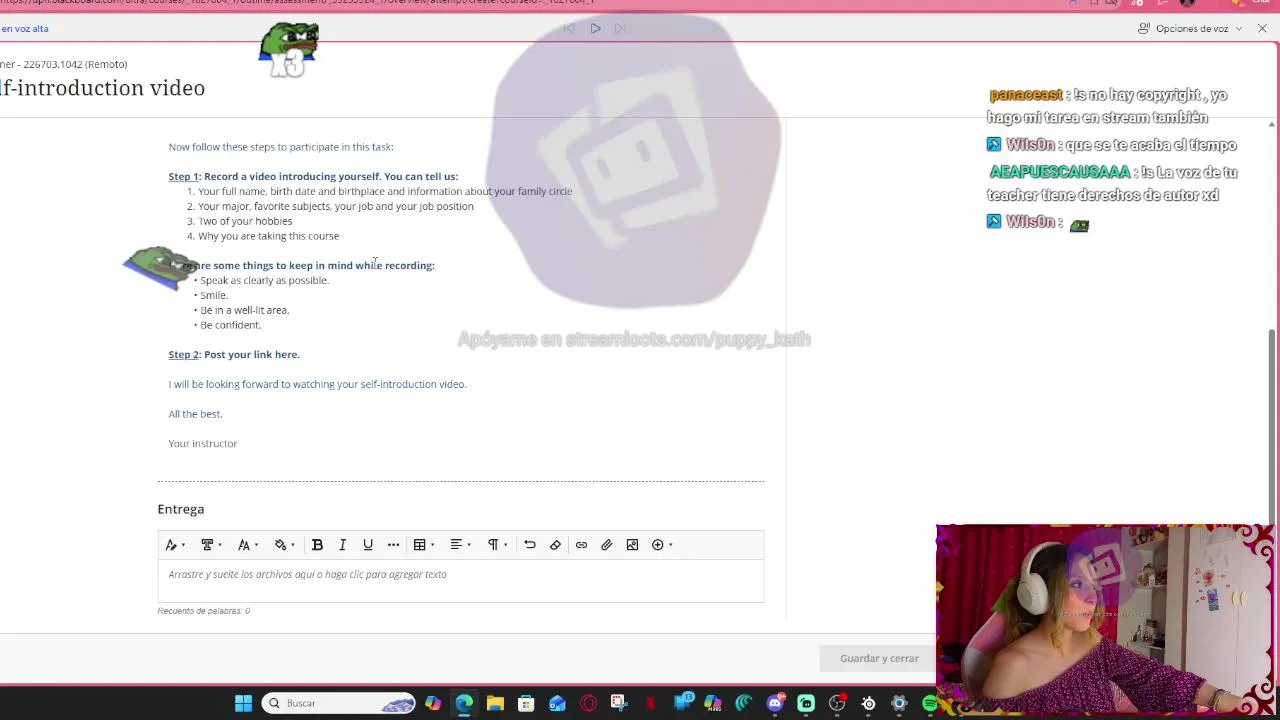
Task: Open the text style dropdown
Action: tap(175, 545)
